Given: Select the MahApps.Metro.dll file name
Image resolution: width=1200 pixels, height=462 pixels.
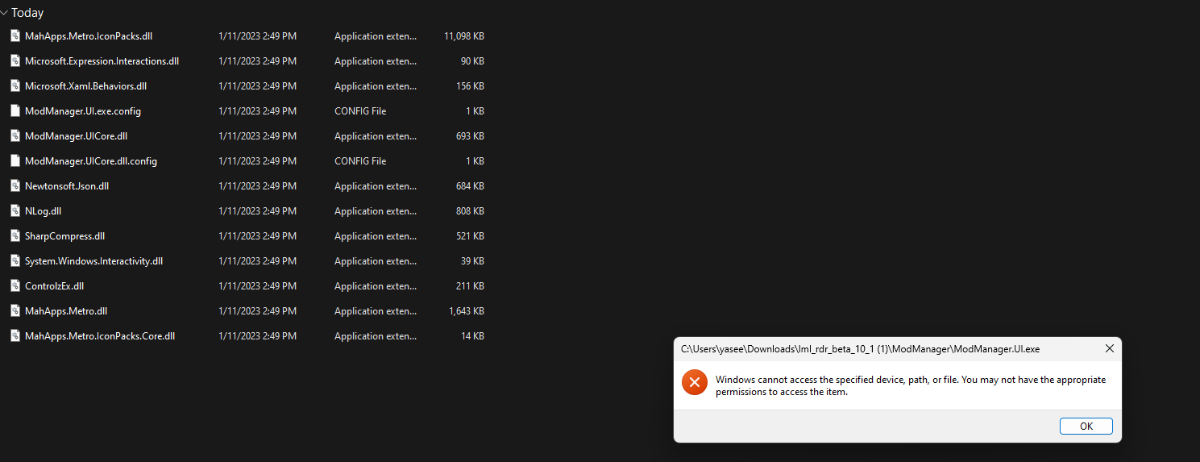Looking at the screenshot, I should pyautogui.click(x=66, y=311).
